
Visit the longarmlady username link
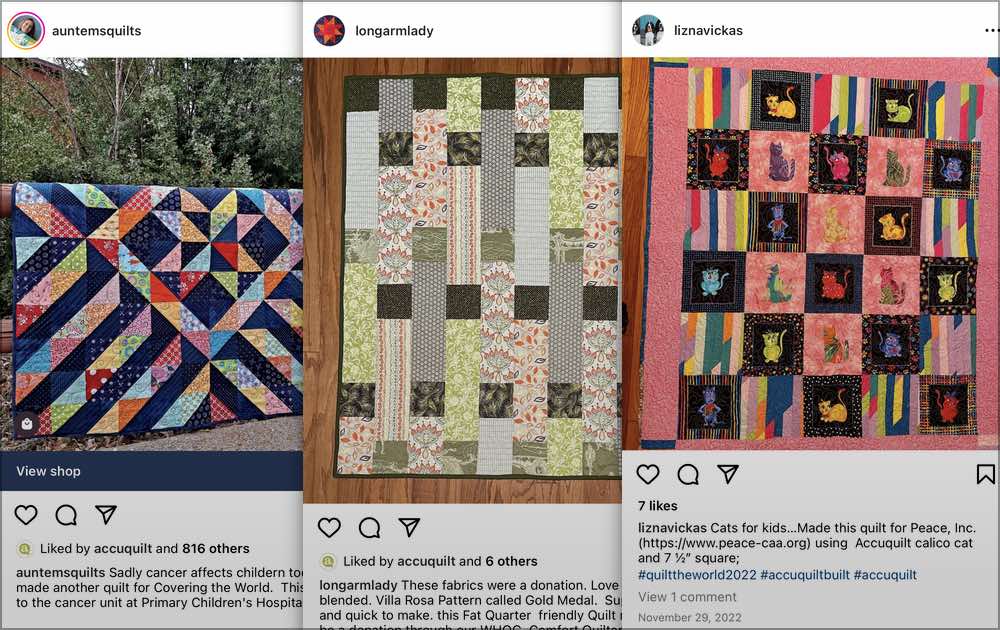coord(394,31)
